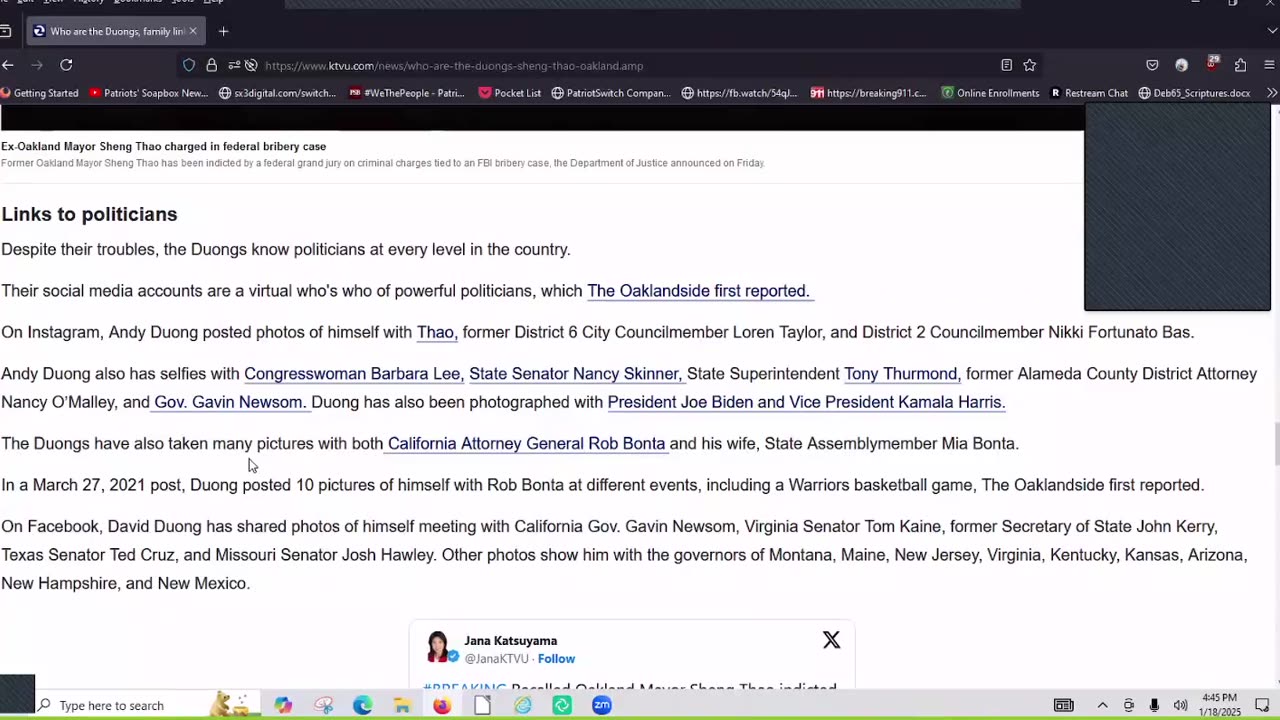Screen dimensions: 1280x720
Task: Go back to previous page
Action: 8,65
